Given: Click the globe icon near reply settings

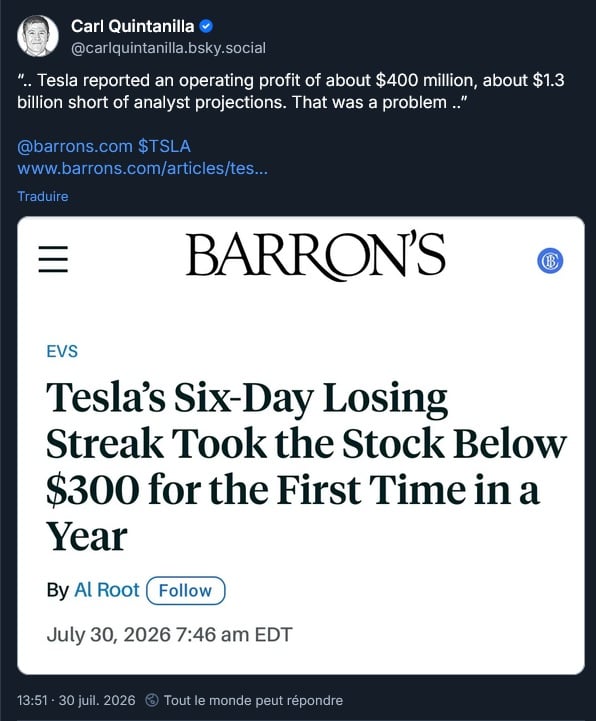Looking at the screenshot, I should 152,700.
